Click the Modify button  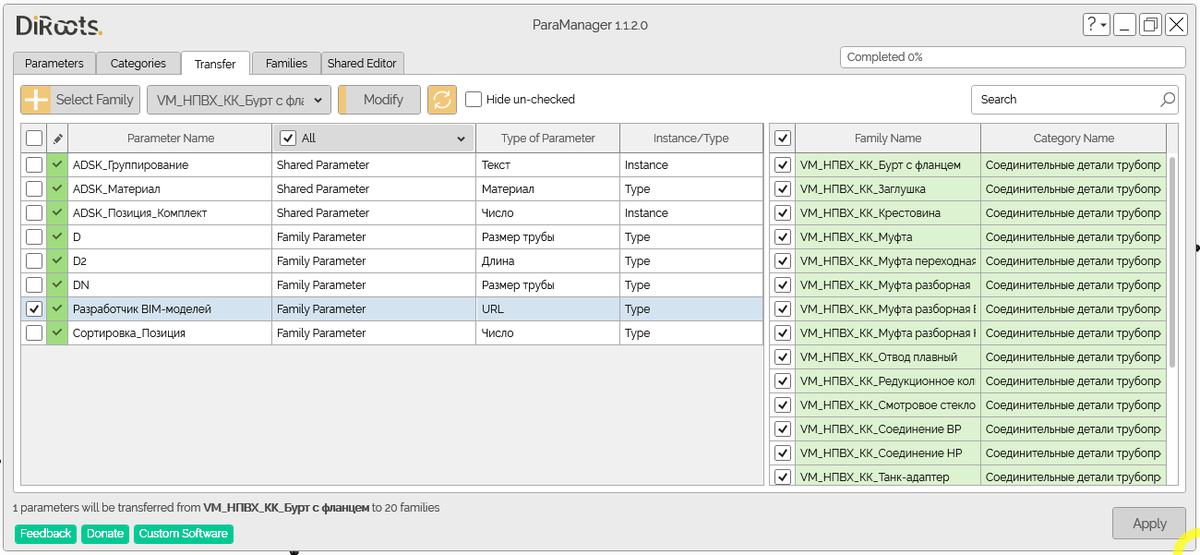click(379, 99)
